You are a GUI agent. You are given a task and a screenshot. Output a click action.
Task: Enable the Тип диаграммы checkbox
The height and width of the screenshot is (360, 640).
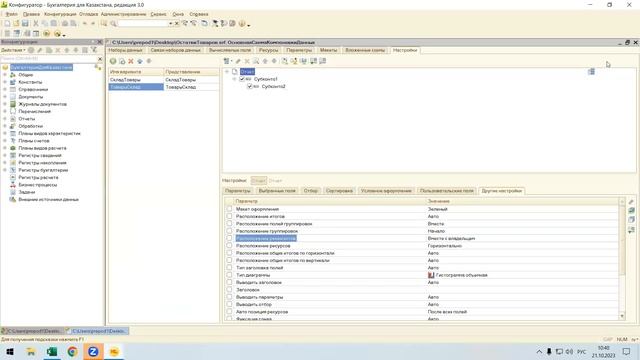[x=229, y=275]
